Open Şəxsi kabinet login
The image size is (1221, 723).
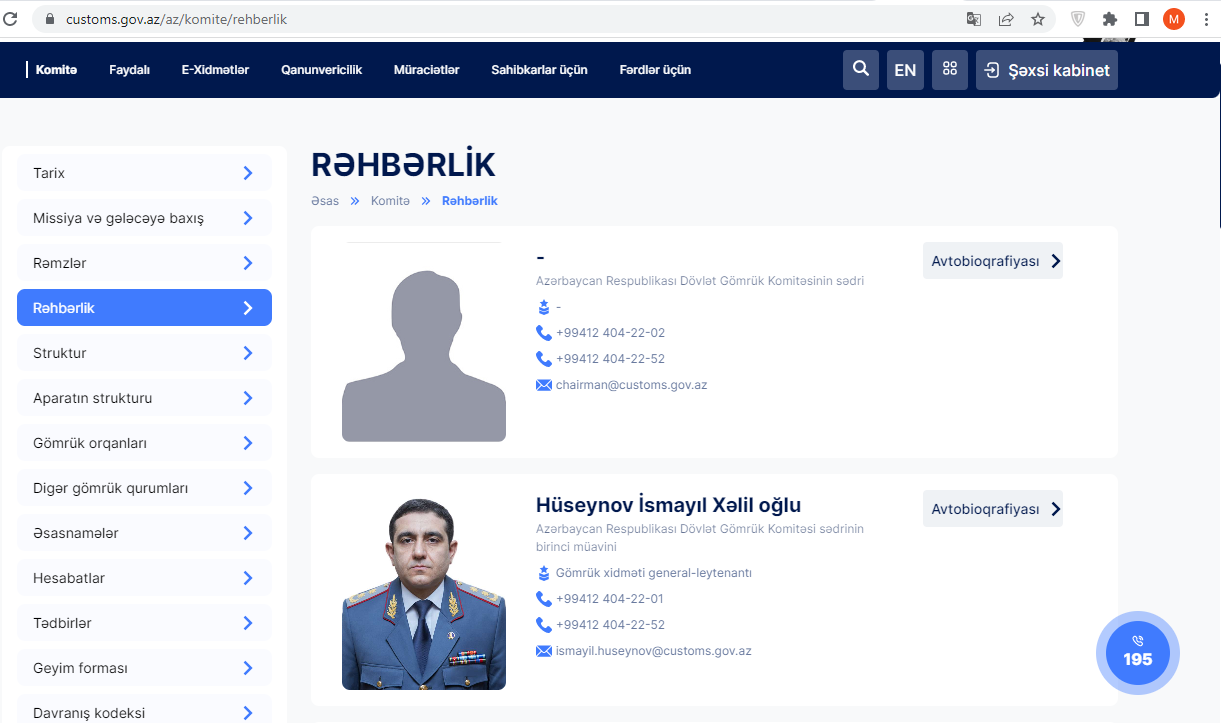[1047, 70]
